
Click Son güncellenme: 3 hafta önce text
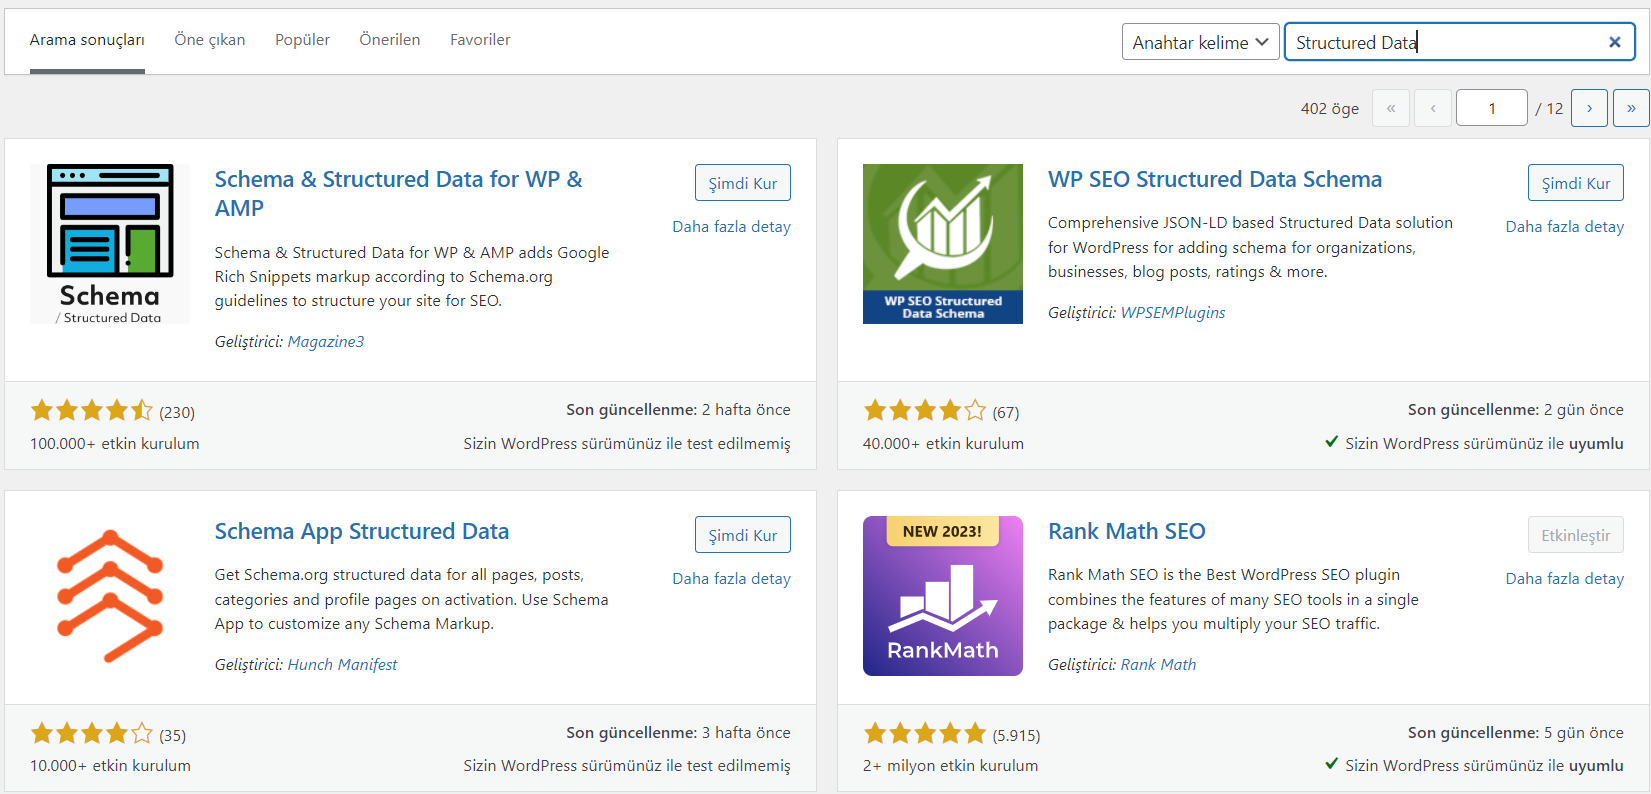(x=678, y=733)
